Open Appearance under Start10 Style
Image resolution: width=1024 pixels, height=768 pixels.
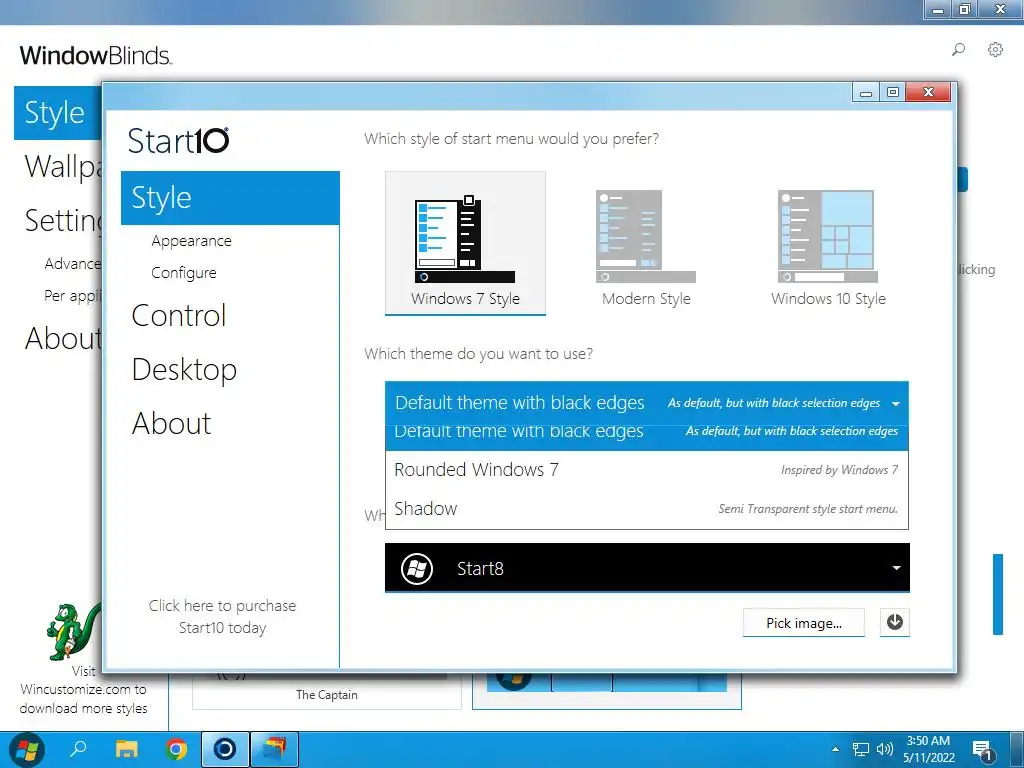pyautogui.click(x=191, y=240)
